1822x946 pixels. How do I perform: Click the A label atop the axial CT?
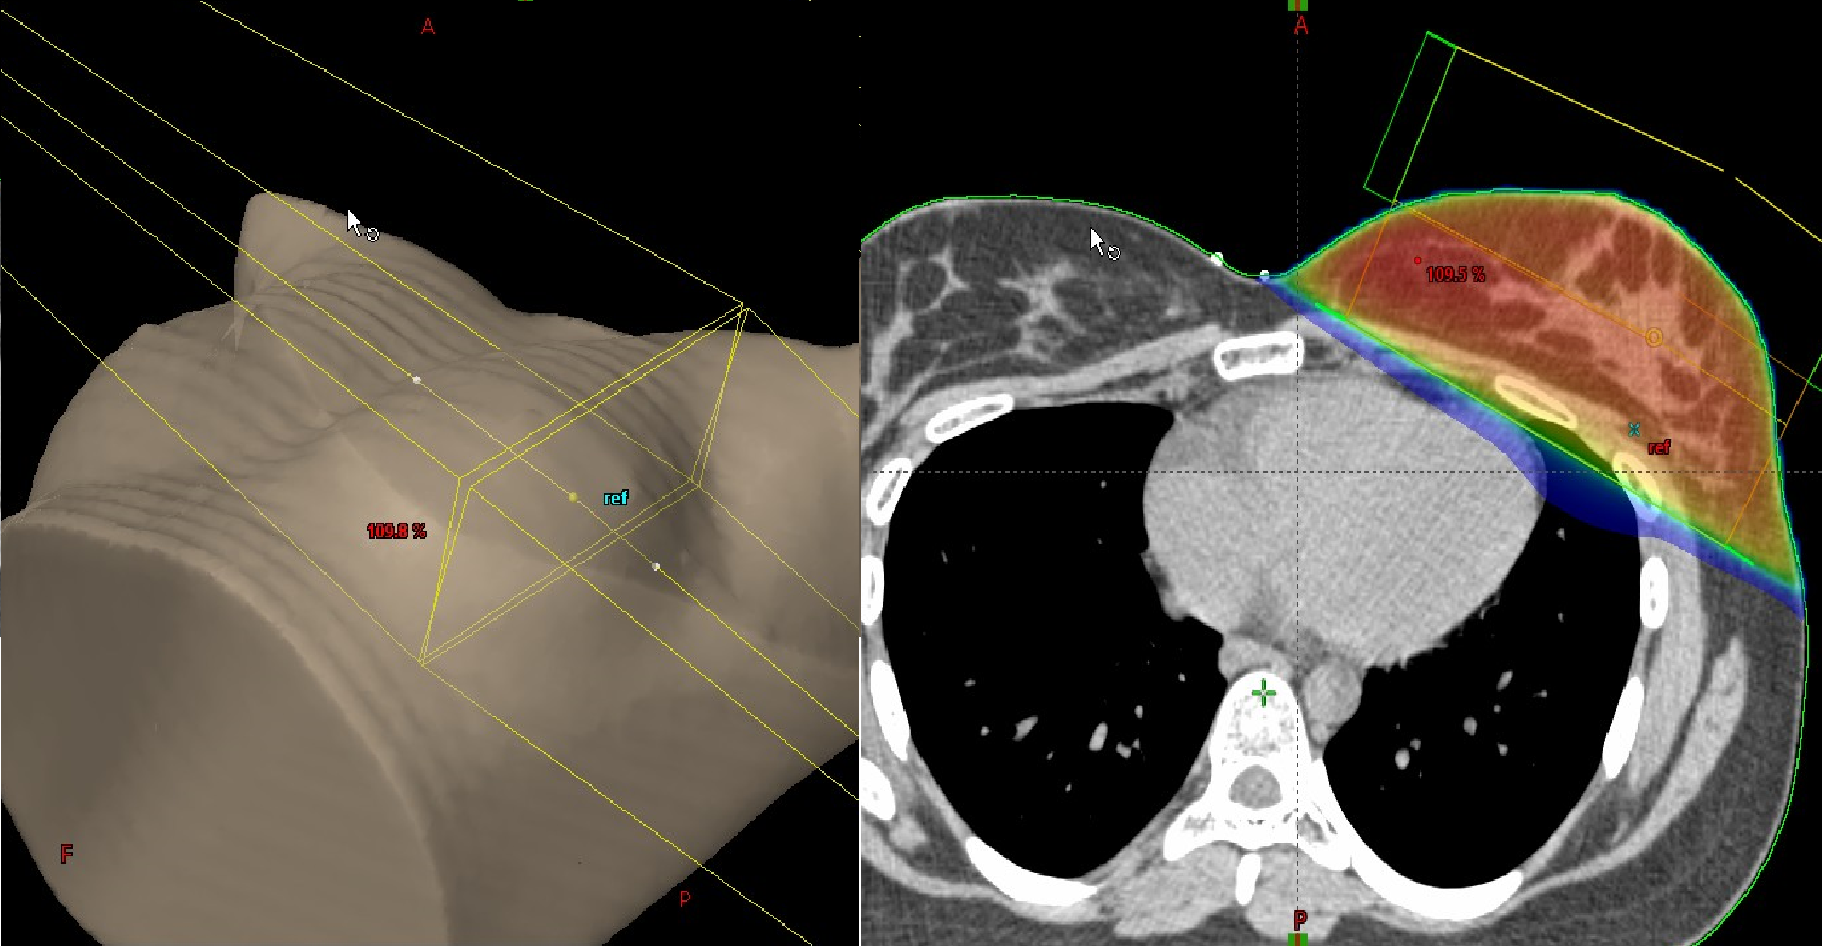(x=1301, y=26)
